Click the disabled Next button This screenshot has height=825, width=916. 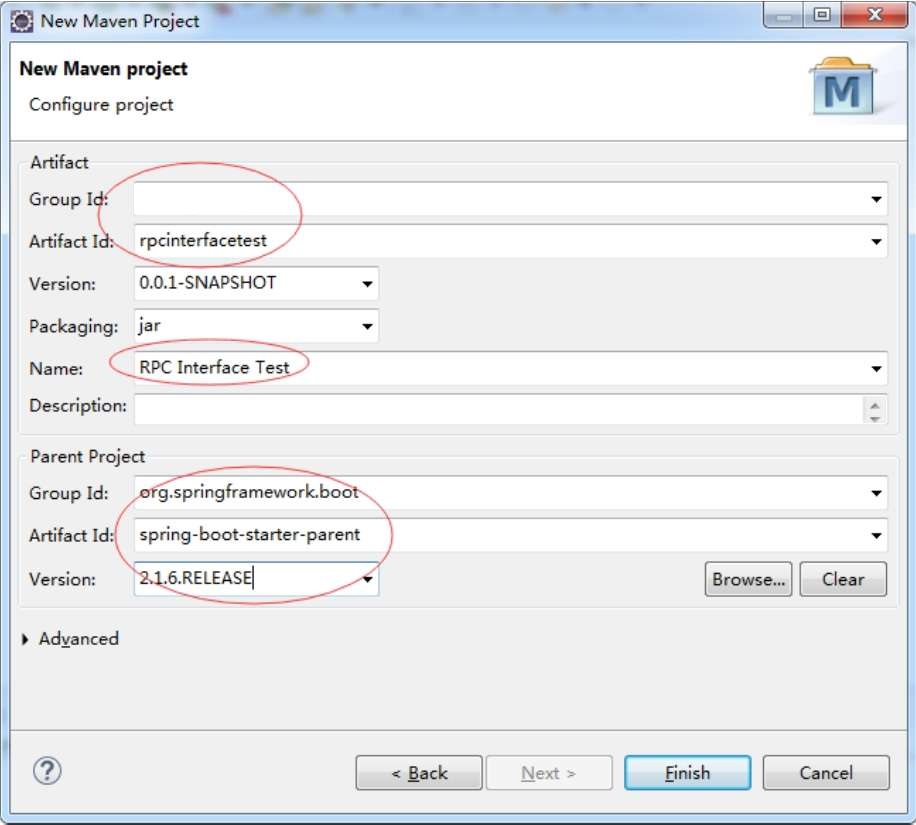coord(549,773)
